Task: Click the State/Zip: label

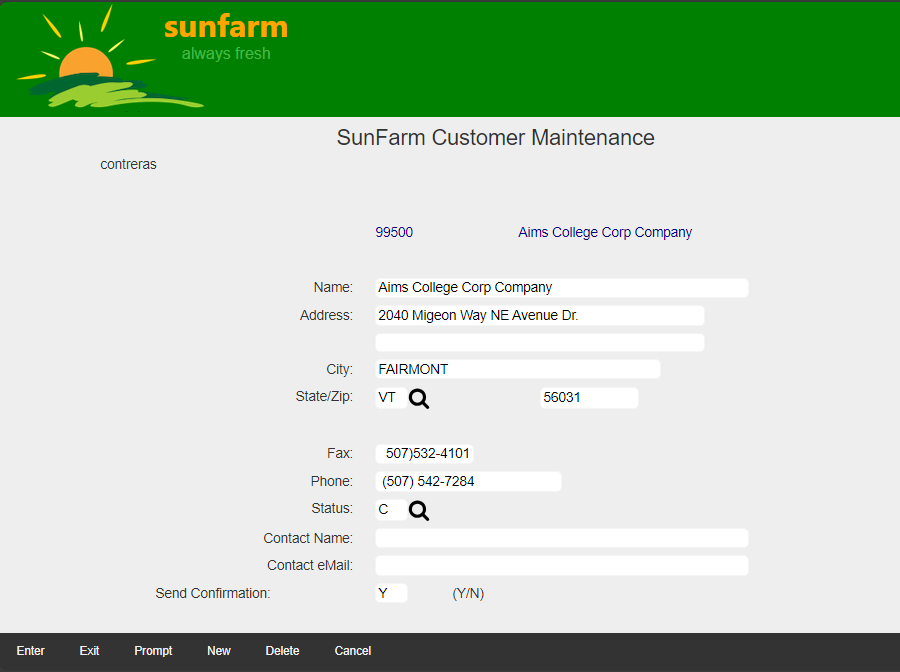Action: [324, 397]
